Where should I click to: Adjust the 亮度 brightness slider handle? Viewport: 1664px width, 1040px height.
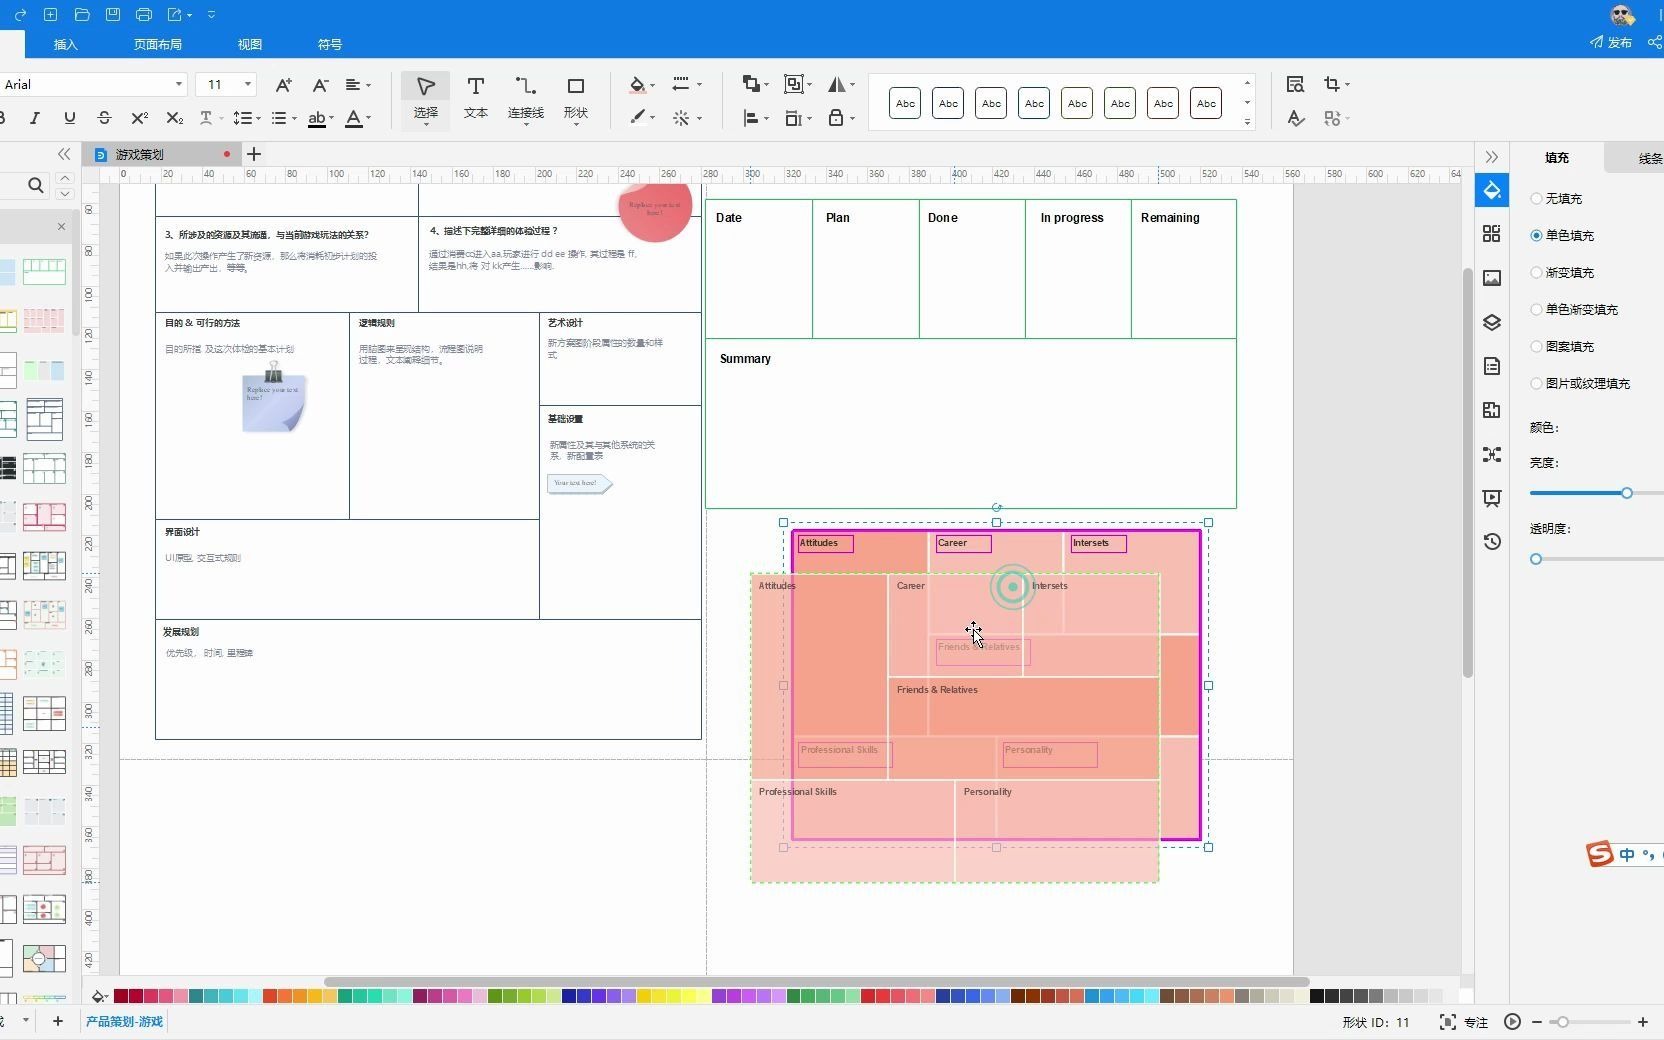1626,493
